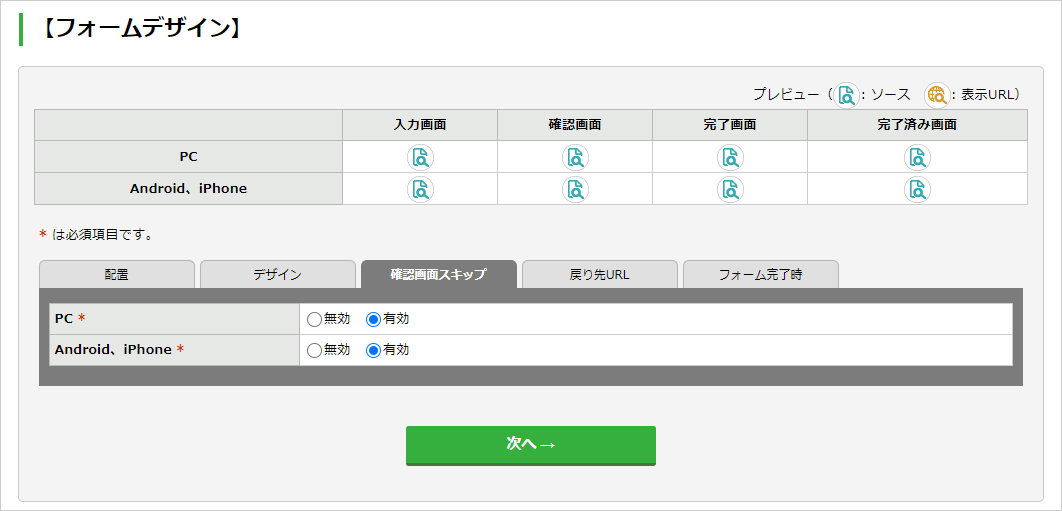Select 無効 for Android、iPhone row
The width and height of the screenshot is (1062, 511).
pyautogui.click(x=314, y=350)
